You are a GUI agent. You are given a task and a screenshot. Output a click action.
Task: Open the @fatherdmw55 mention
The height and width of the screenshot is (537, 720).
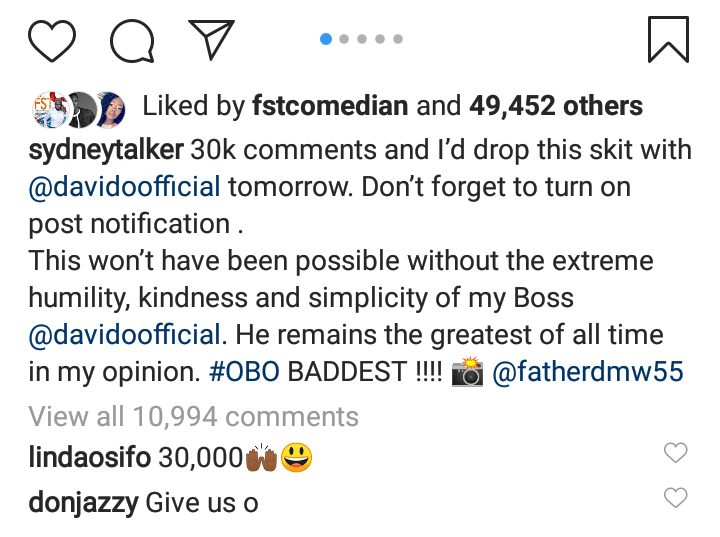click(x=589, y=372)
